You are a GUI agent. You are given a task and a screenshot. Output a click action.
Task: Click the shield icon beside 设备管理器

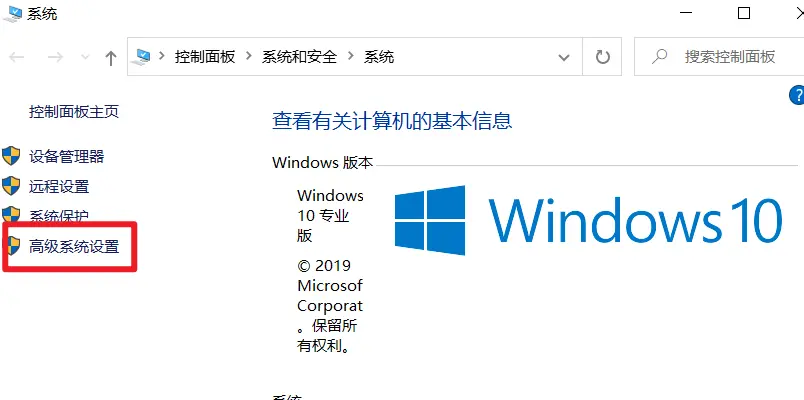tap(11, 156)
